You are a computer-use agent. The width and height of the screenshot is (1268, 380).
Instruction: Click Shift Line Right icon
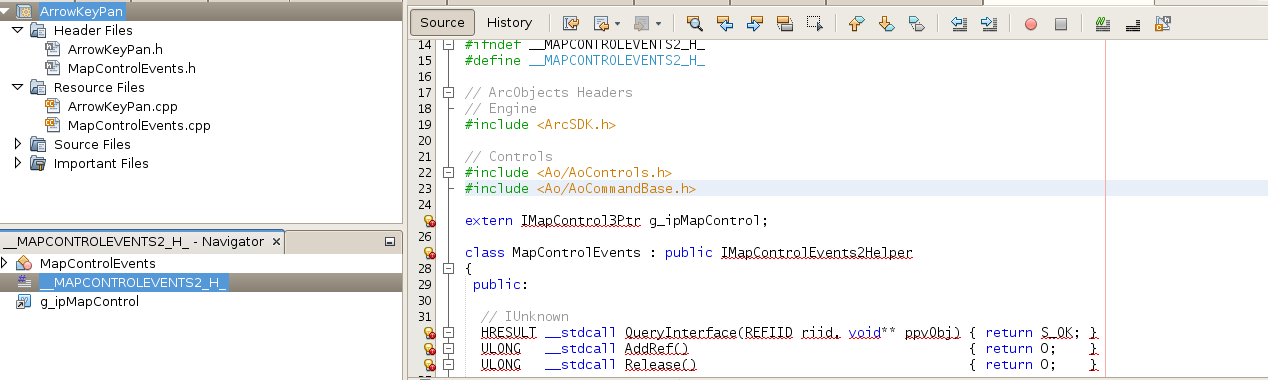tap(988, 23)
